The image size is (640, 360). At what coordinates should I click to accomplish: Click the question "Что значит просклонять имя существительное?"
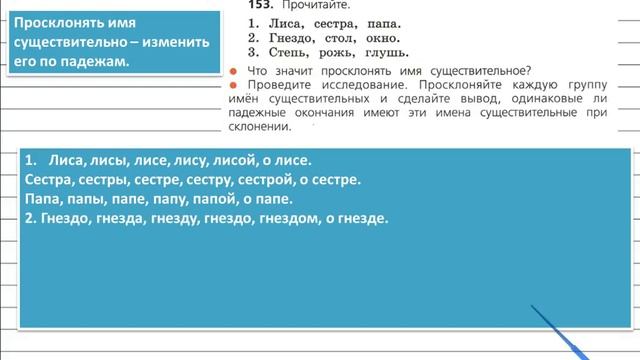[389, 71]
